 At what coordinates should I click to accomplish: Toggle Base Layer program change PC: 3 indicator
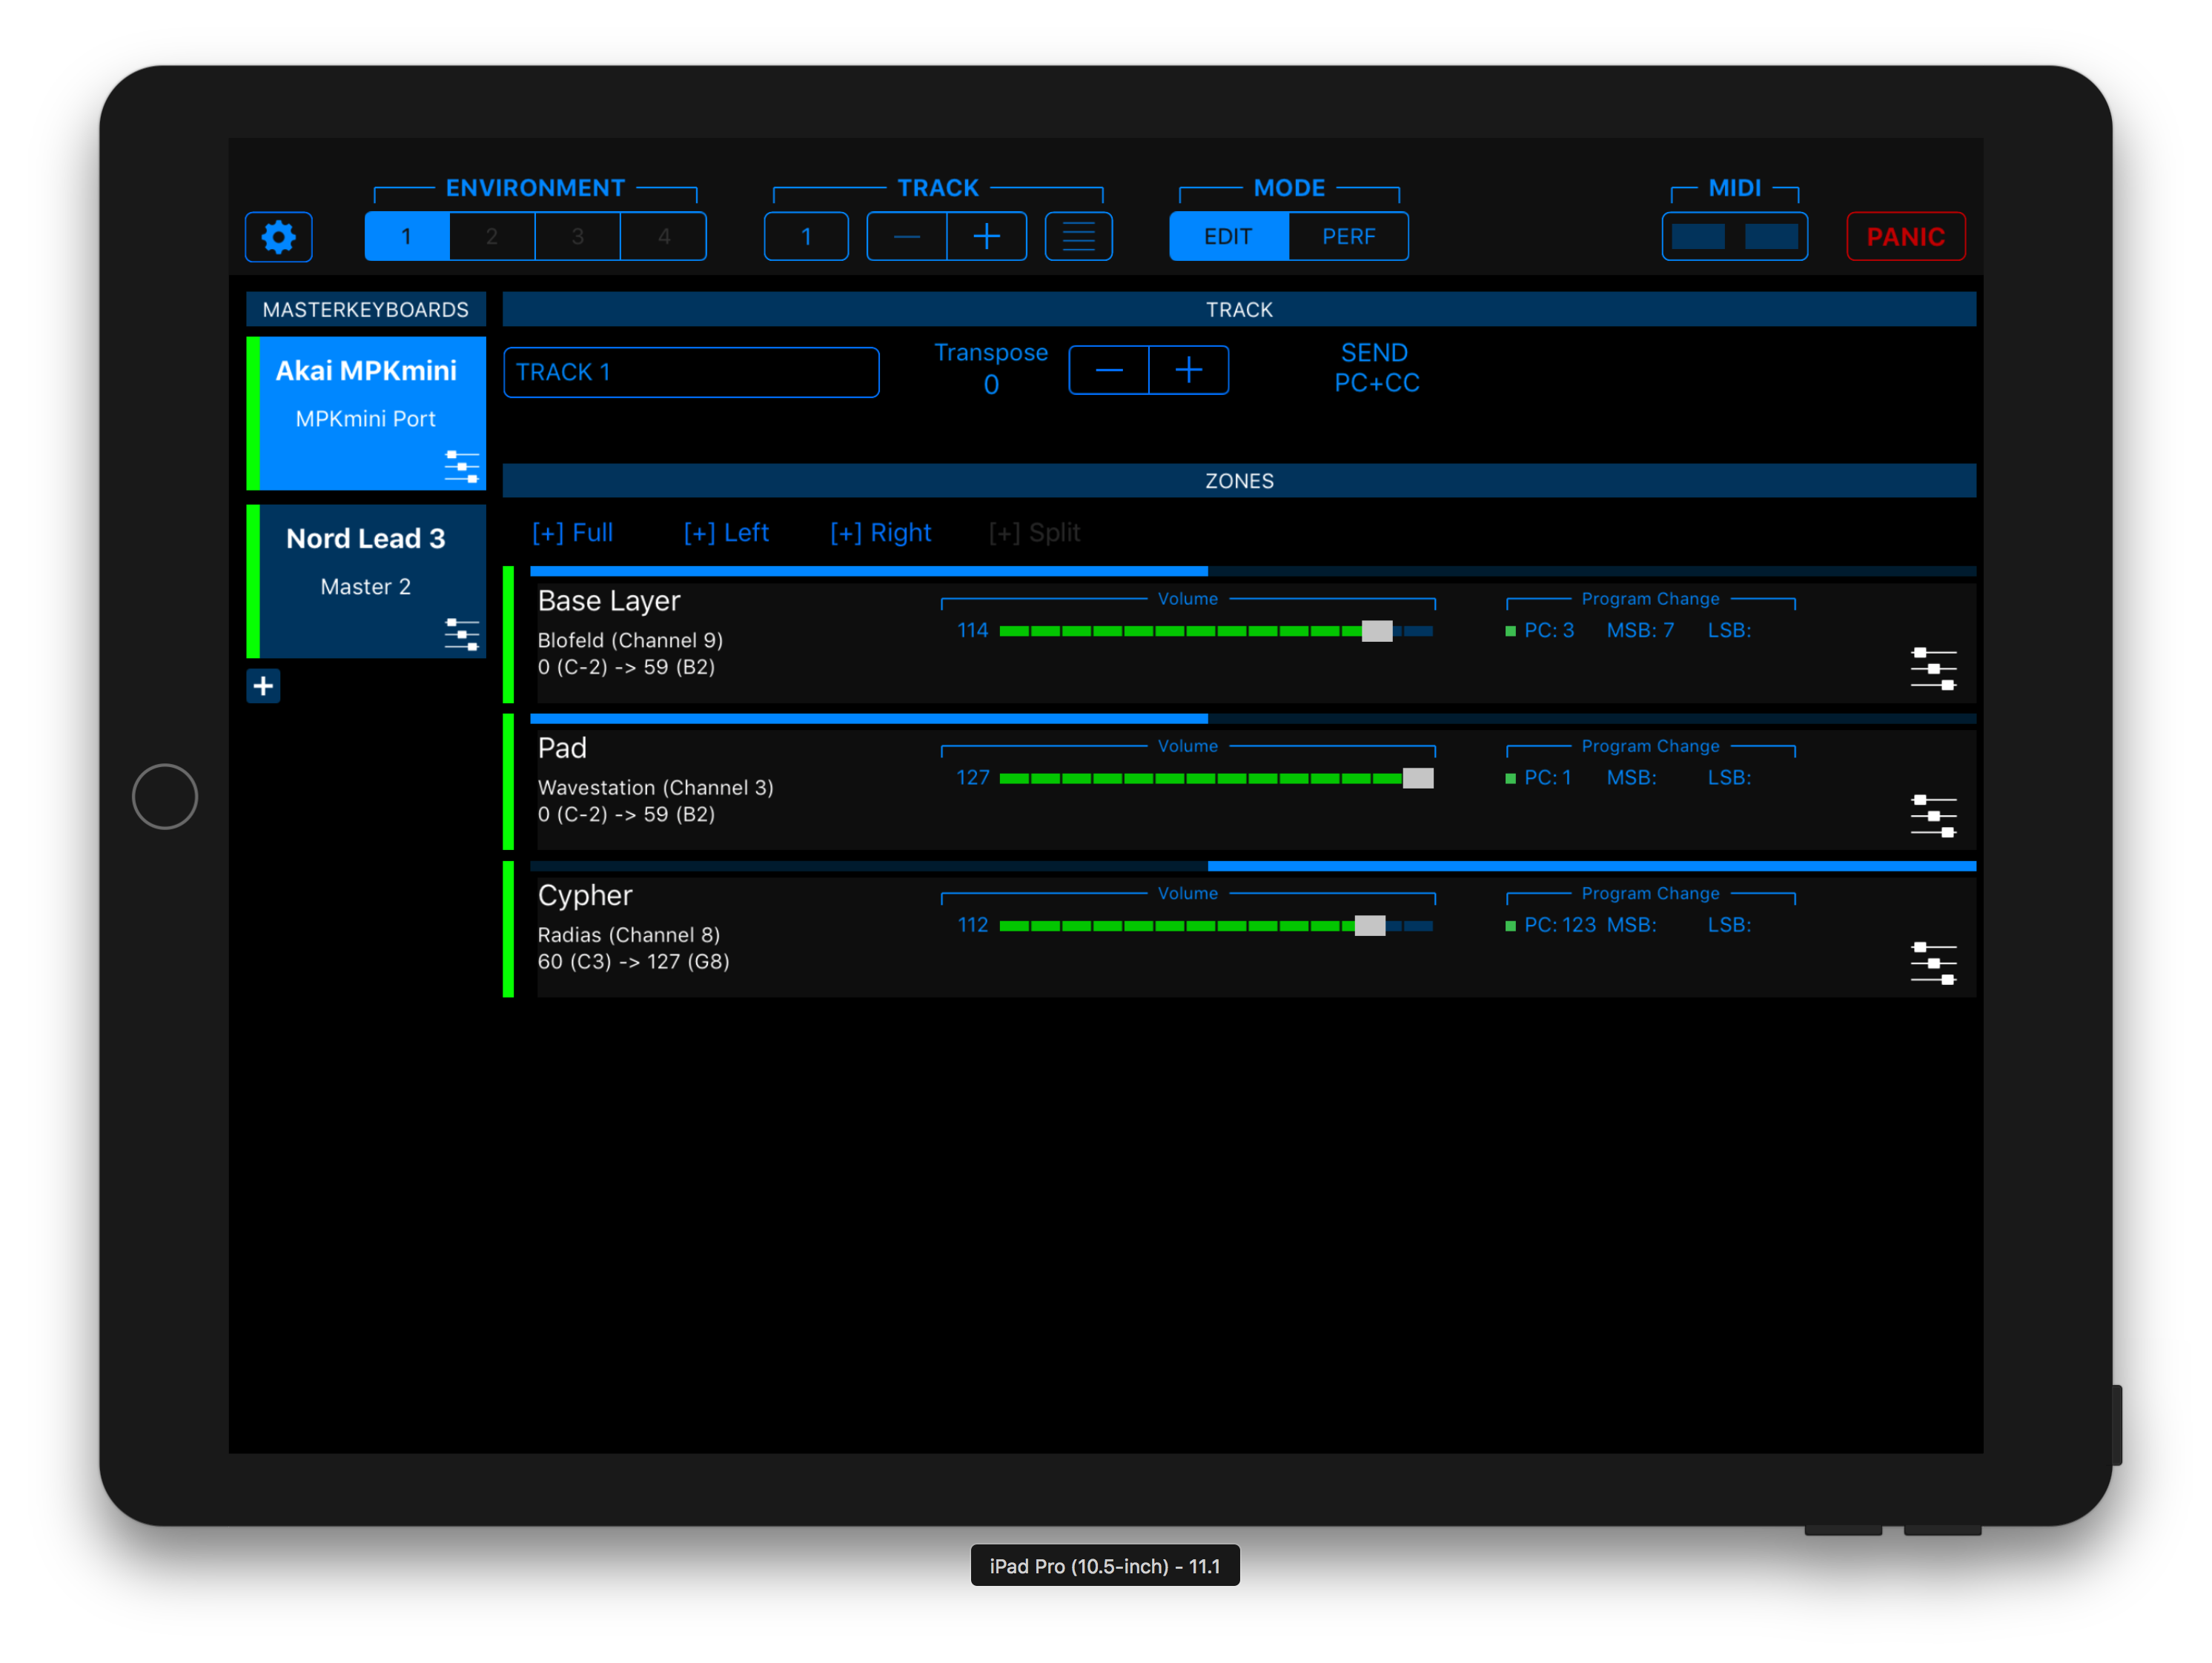point(1510,631)
